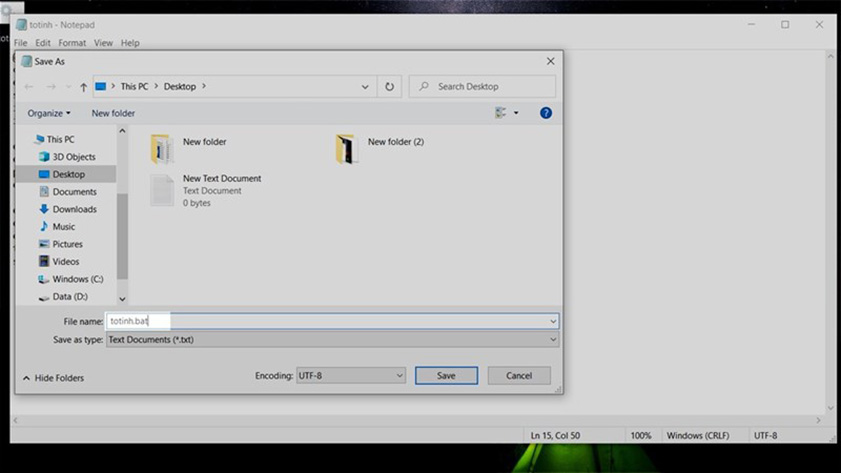Click the File name text field
Screen dimensions: 841x473
click(330, 321)
